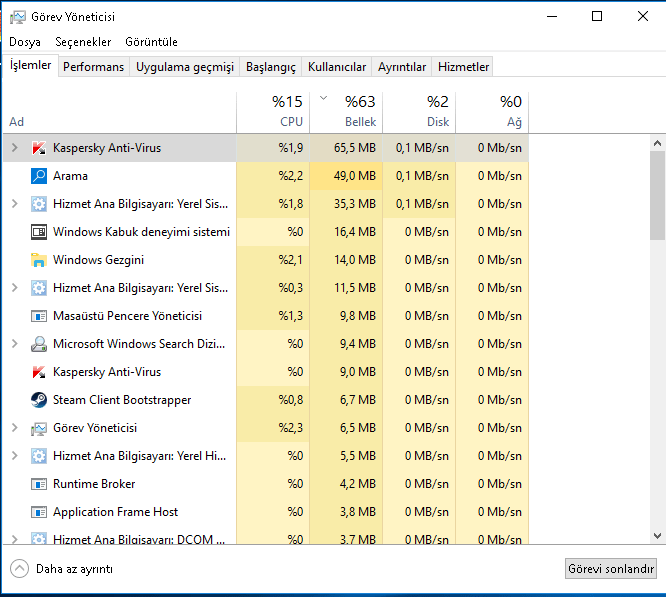Viewport: 666px width, 597px height.
Task: Click the 6,7 MB memory value of Steam
Action: click(358, 400)
